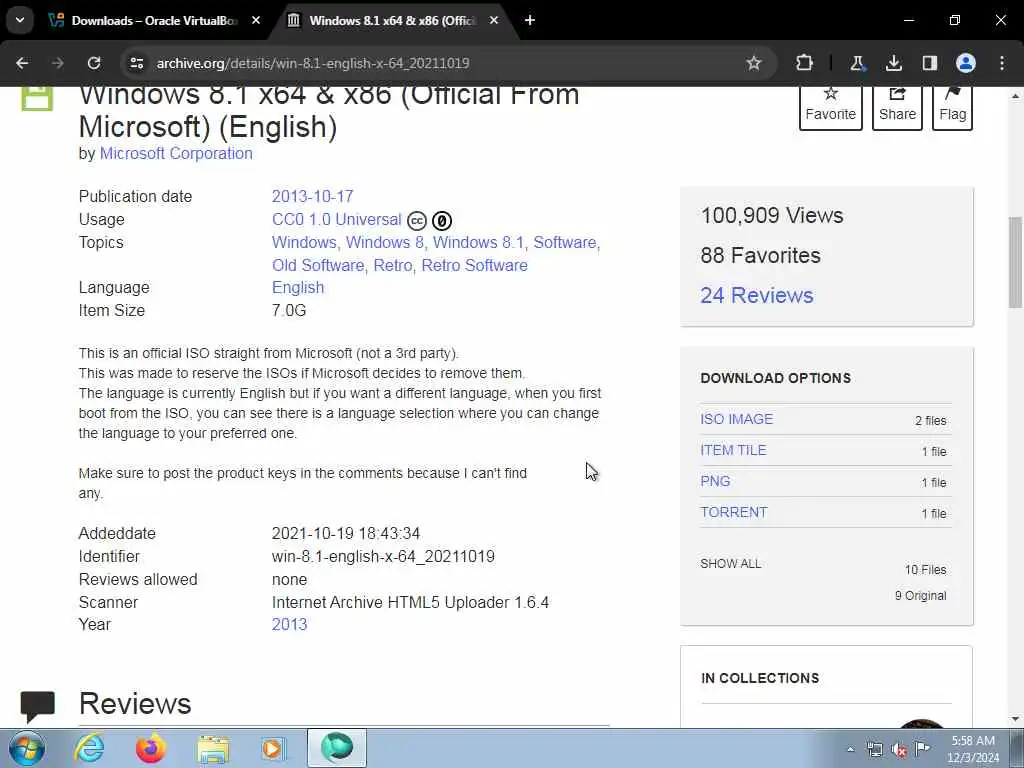
Task: Toggle the browser side panel icon
Action: pyautogui.click(x=929, y=63)
